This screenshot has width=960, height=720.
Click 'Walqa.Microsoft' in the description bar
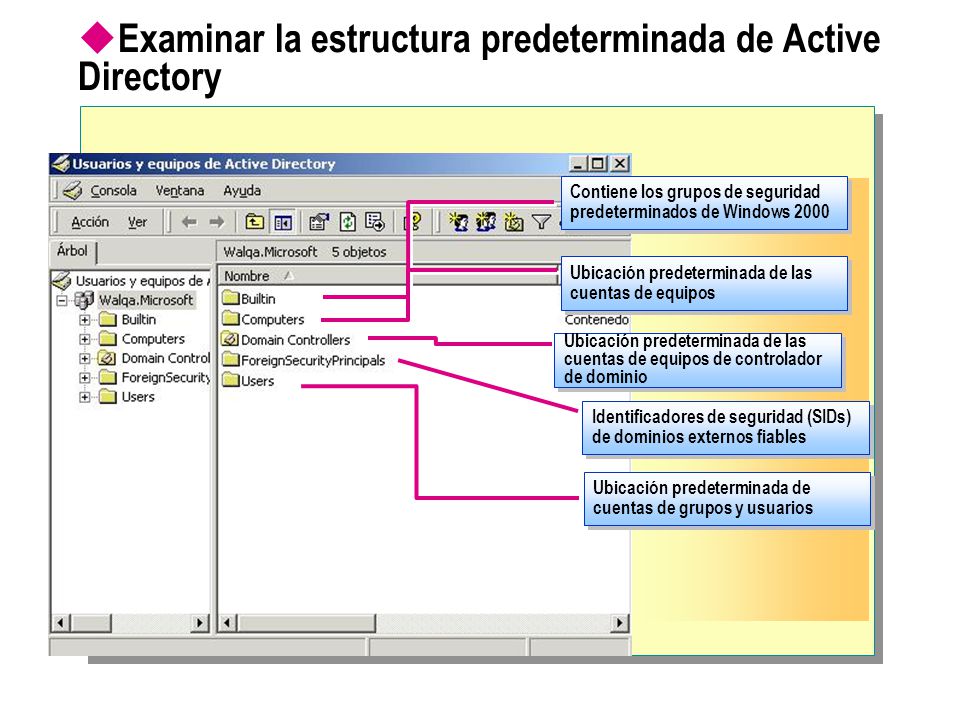pyautogui.click(x=270, y=252)
